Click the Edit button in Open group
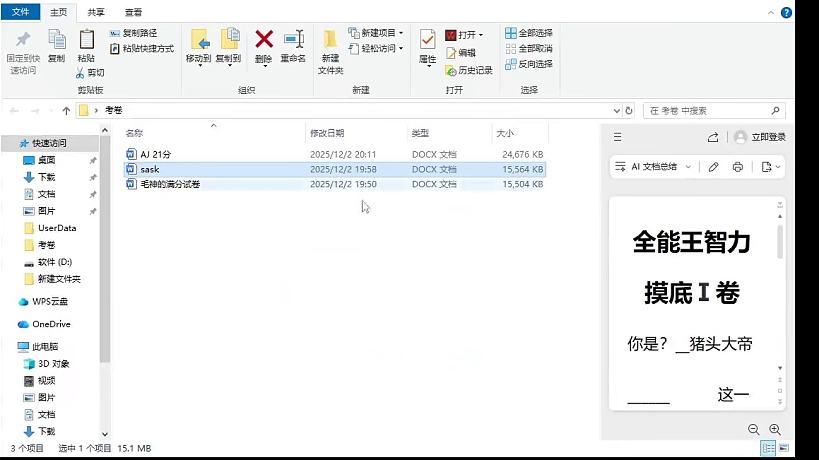The image size is (819, 460). tap(461, 53)
